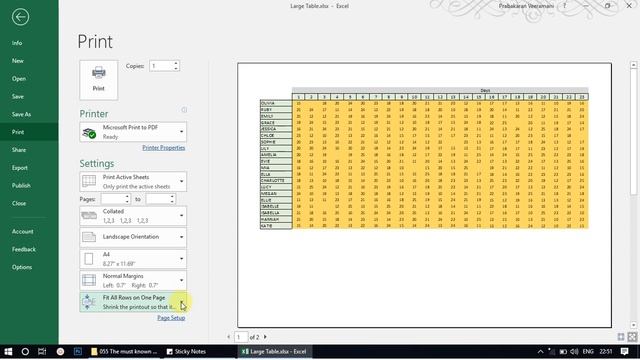Click the current page number field
This screenshot has width=640, height=360.
click(x=241, y=337)
